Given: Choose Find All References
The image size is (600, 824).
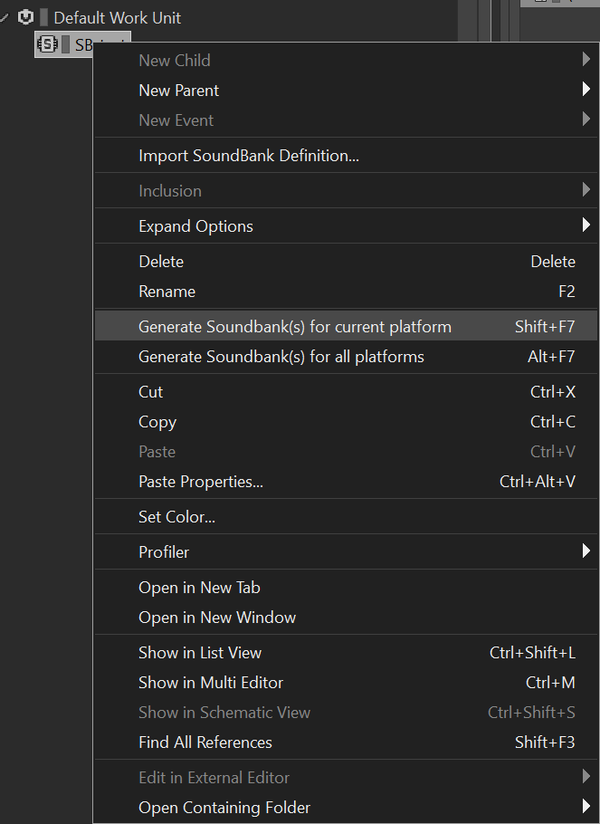Looking at the screenshot, I should [x=205, y=742].
